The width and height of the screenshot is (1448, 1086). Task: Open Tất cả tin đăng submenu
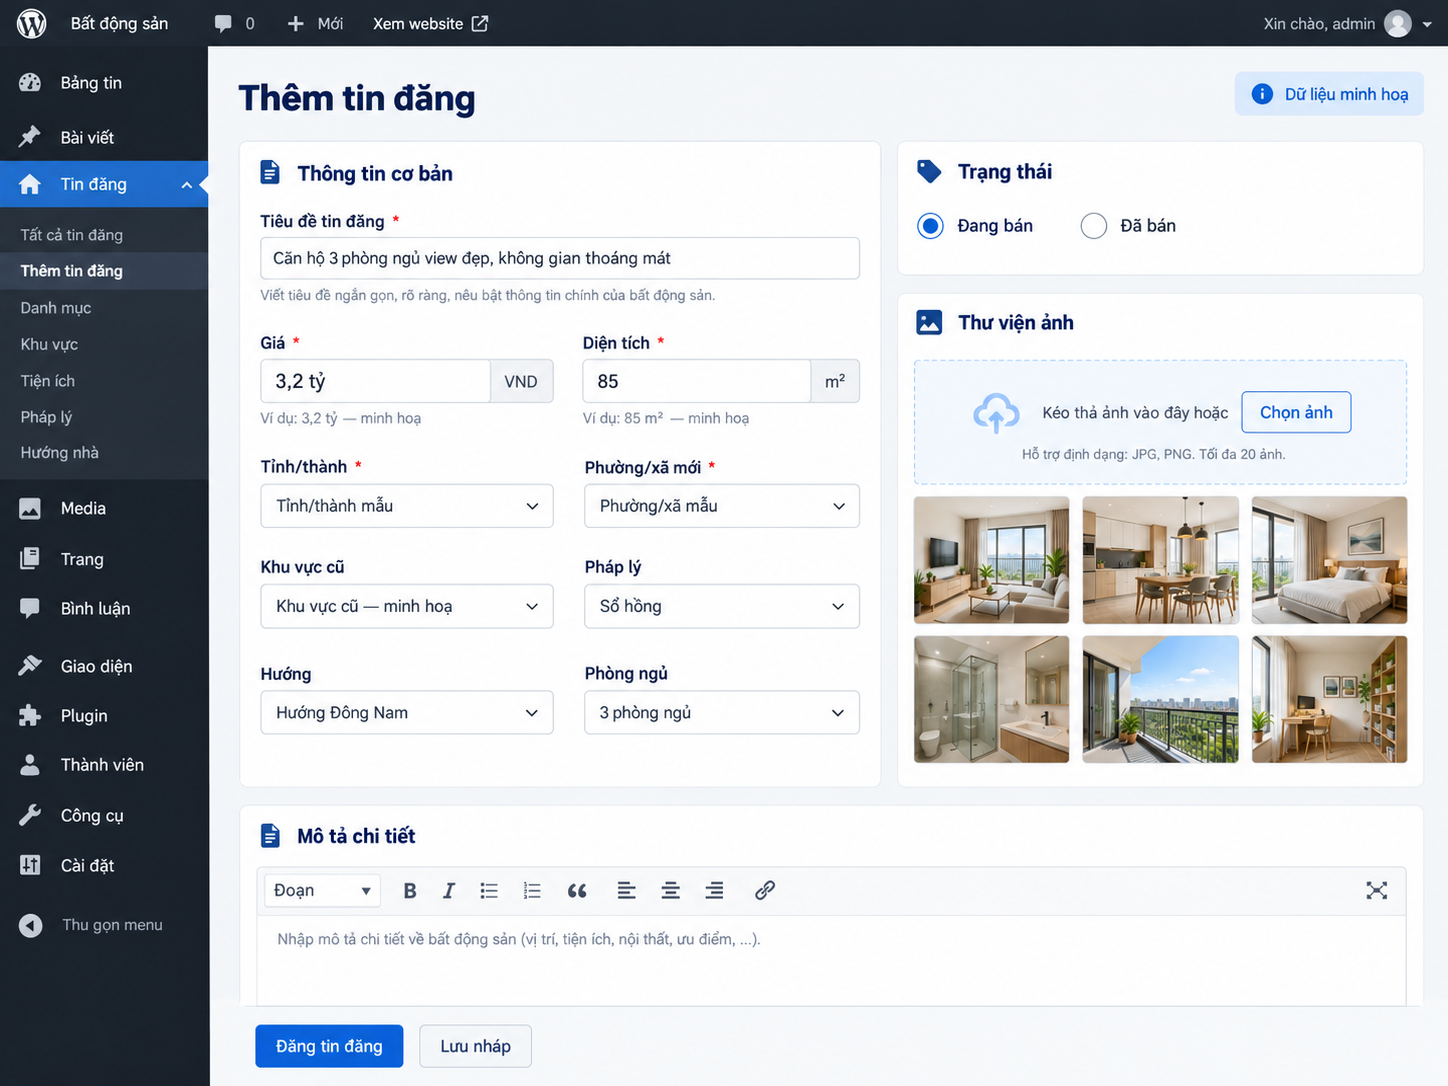click(72, 235)
